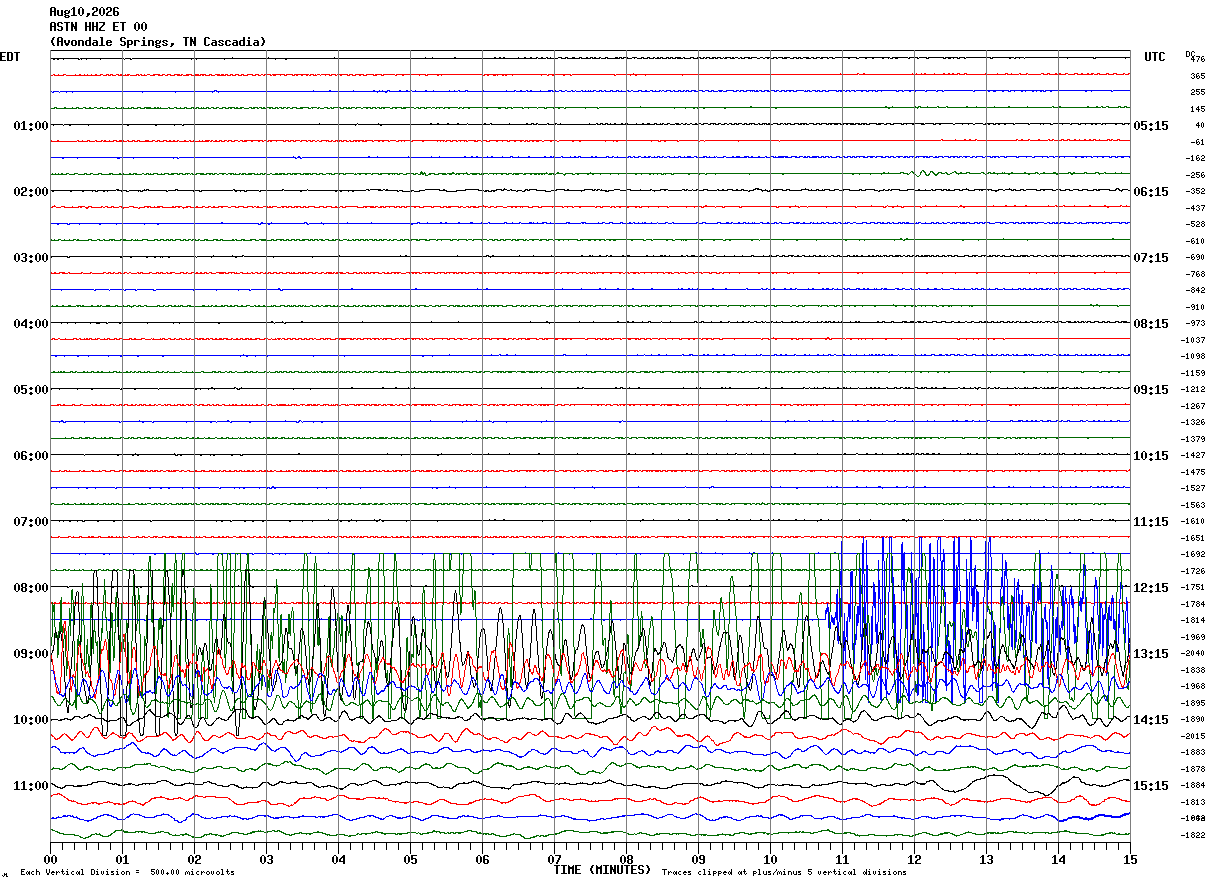Click the "01:00" EDT time label
This screenshot has width=1210, height=886.
pyautogui.click(x=30, y=126)
